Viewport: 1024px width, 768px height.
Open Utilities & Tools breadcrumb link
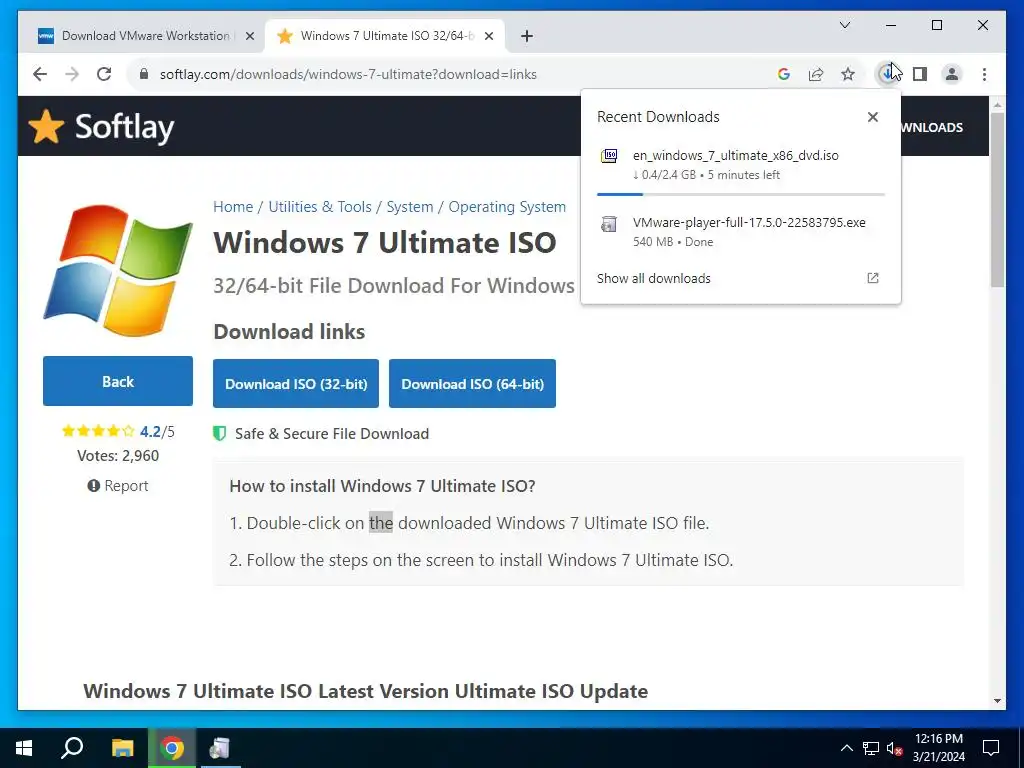(x=320, y=206)
